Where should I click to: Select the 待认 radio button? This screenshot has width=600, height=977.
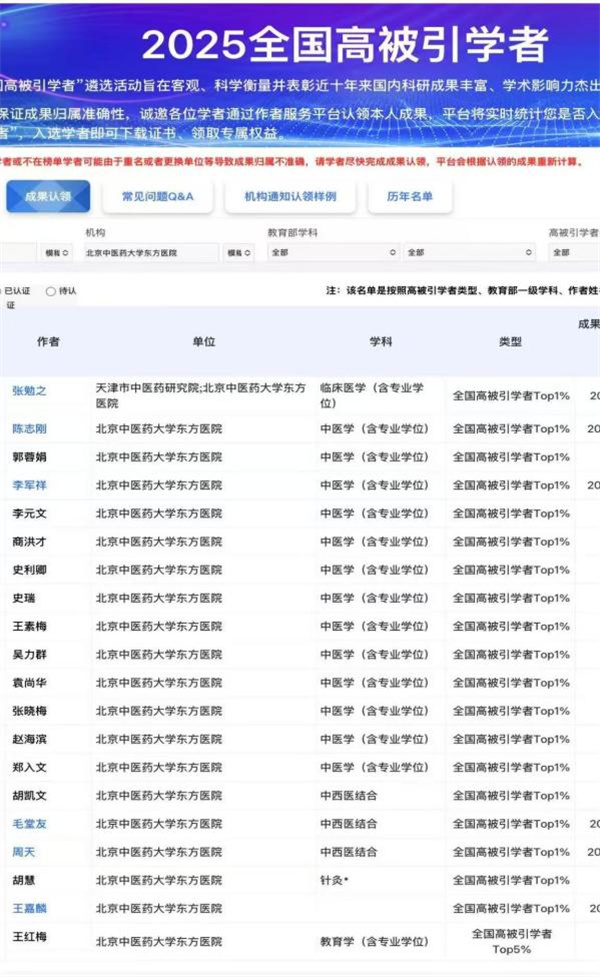coord(52,291)
